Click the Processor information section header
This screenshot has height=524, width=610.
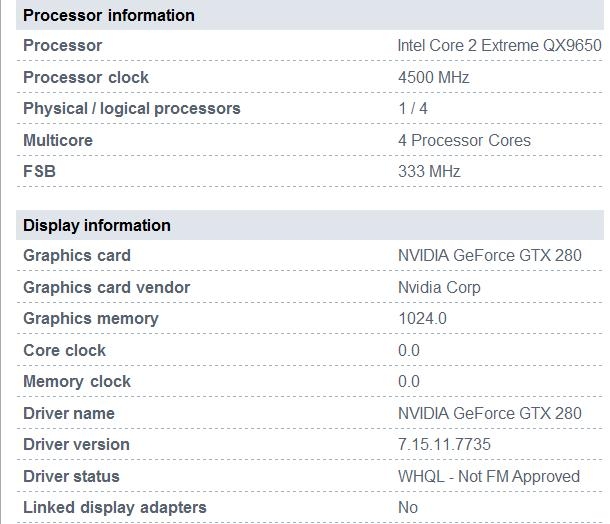(109, 15)
